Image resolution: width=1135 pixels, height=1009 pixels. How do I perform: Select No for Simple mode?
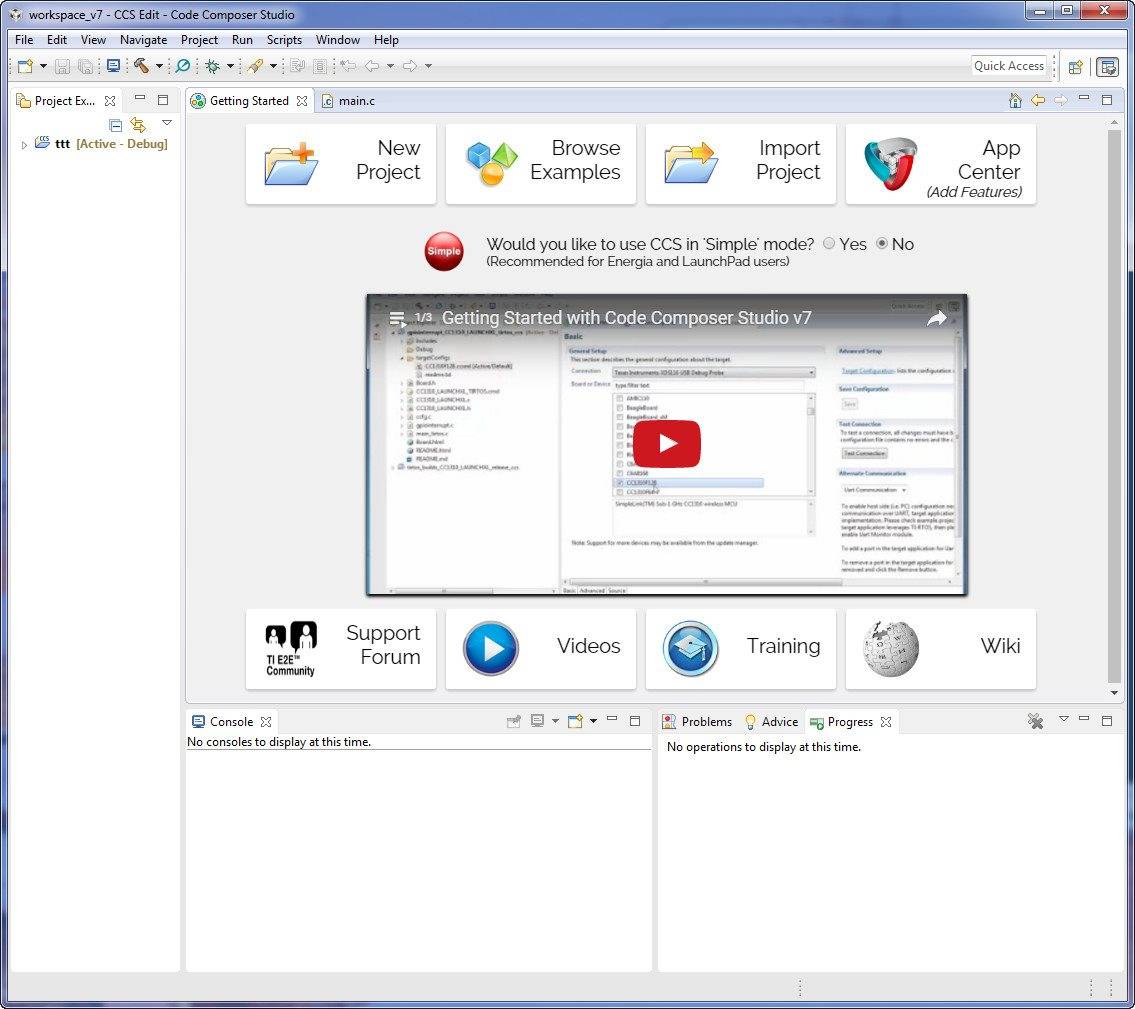click(882, 244)
